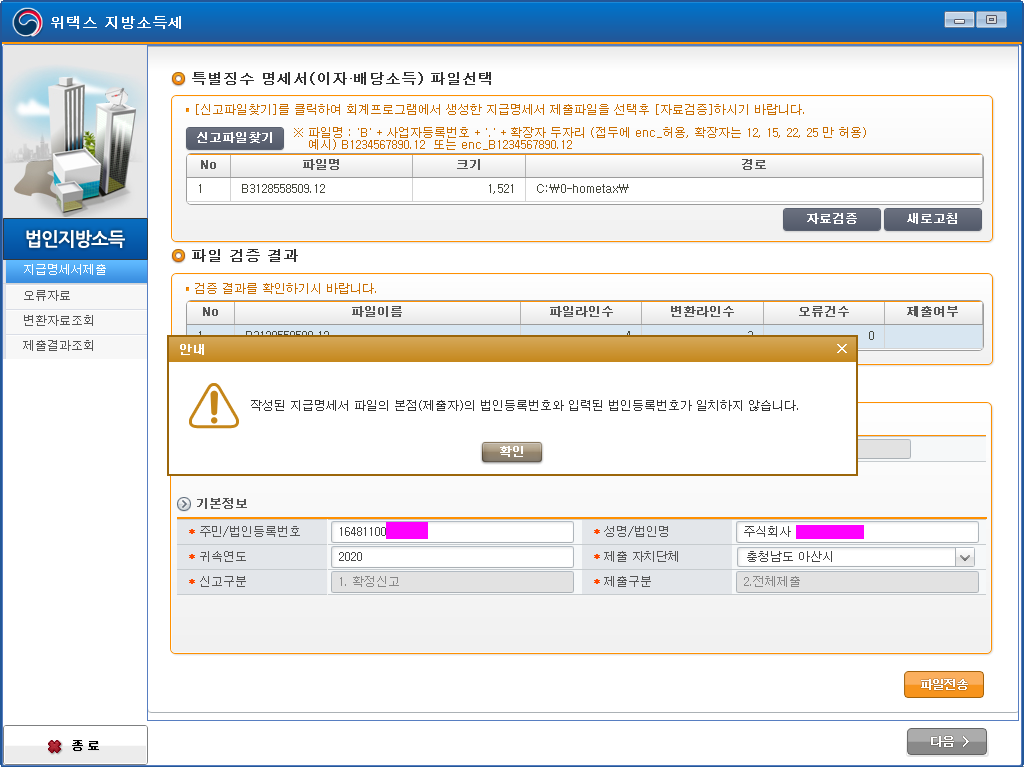Click the 새로고침 button
Screen dimensions: 1024x767
[932, 219]
